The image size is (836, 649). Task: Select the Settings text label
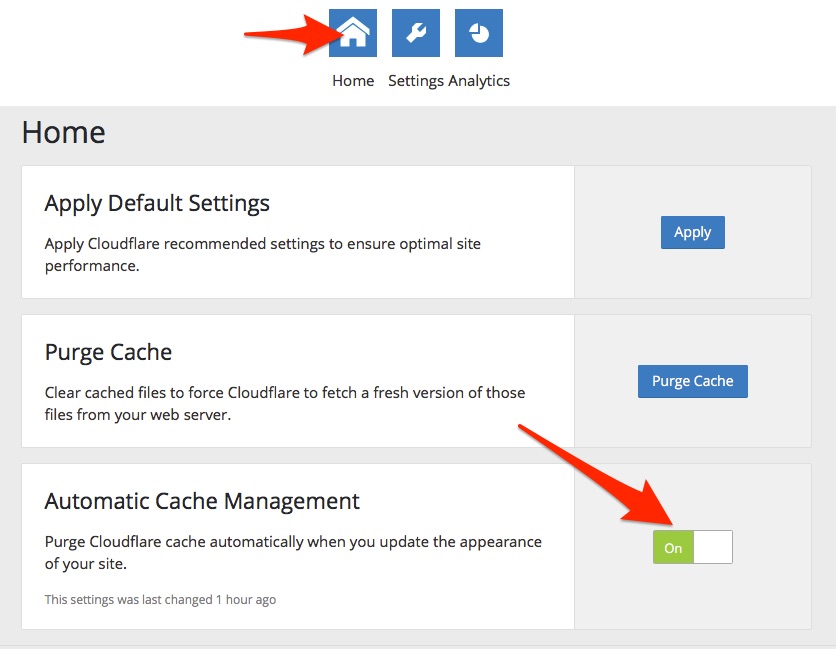pyautogui.click(x=416, y=81)
